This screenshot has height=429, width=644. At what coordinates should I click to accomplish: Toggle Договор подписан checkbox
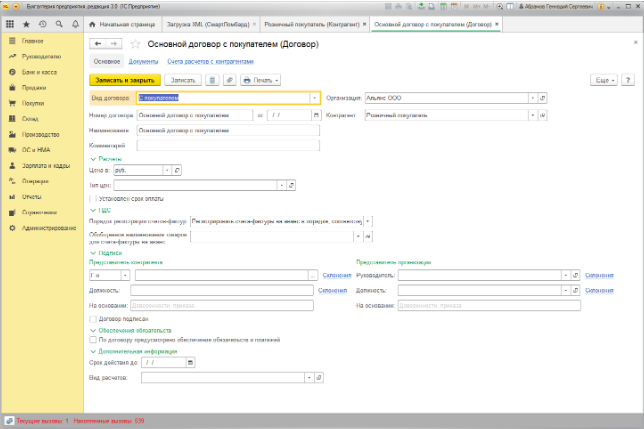93,319
